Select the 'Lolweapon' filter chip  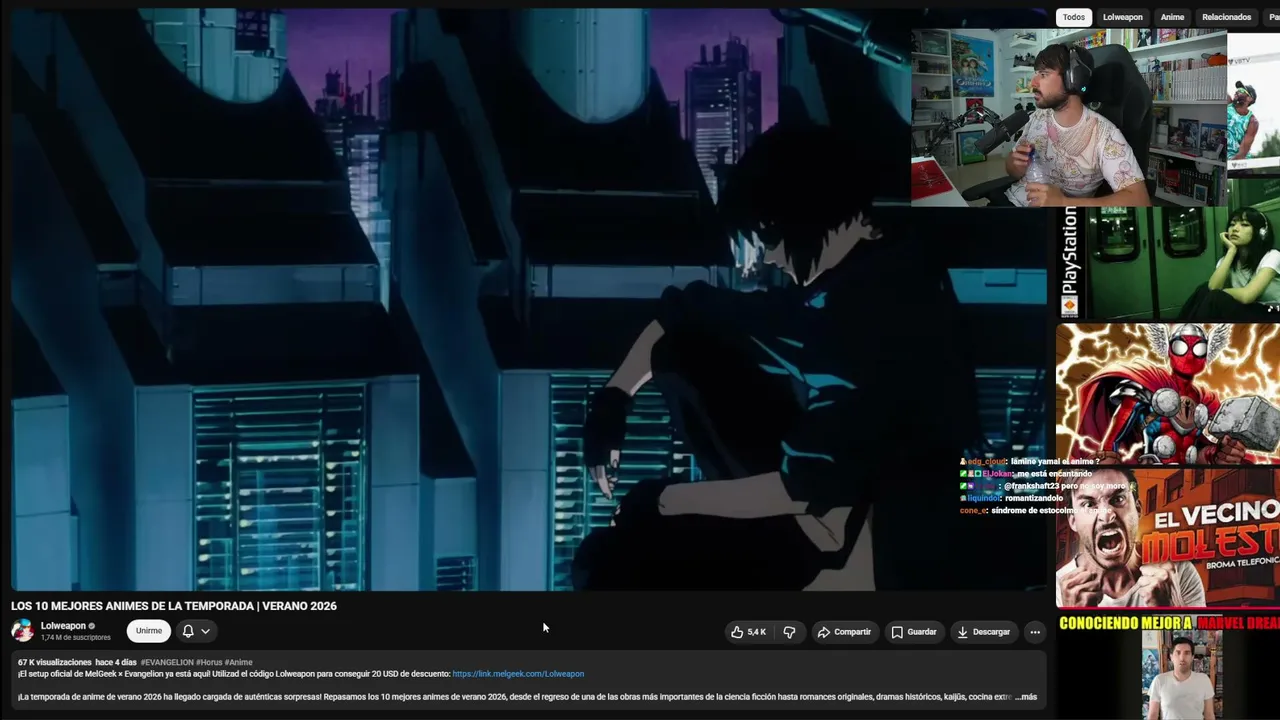point(1122,17)
